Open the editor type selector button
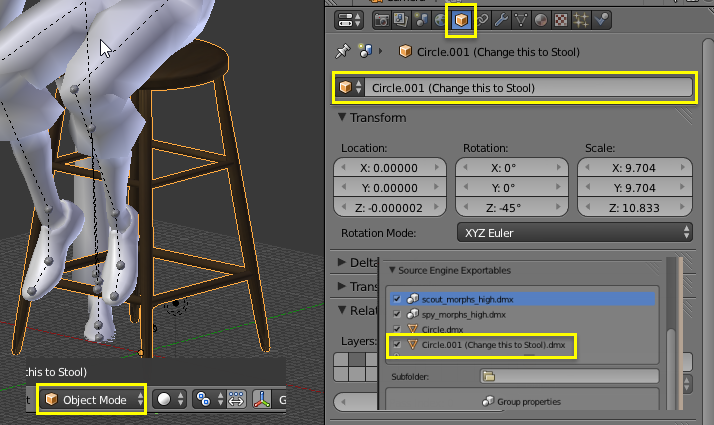 pos(348,20)
